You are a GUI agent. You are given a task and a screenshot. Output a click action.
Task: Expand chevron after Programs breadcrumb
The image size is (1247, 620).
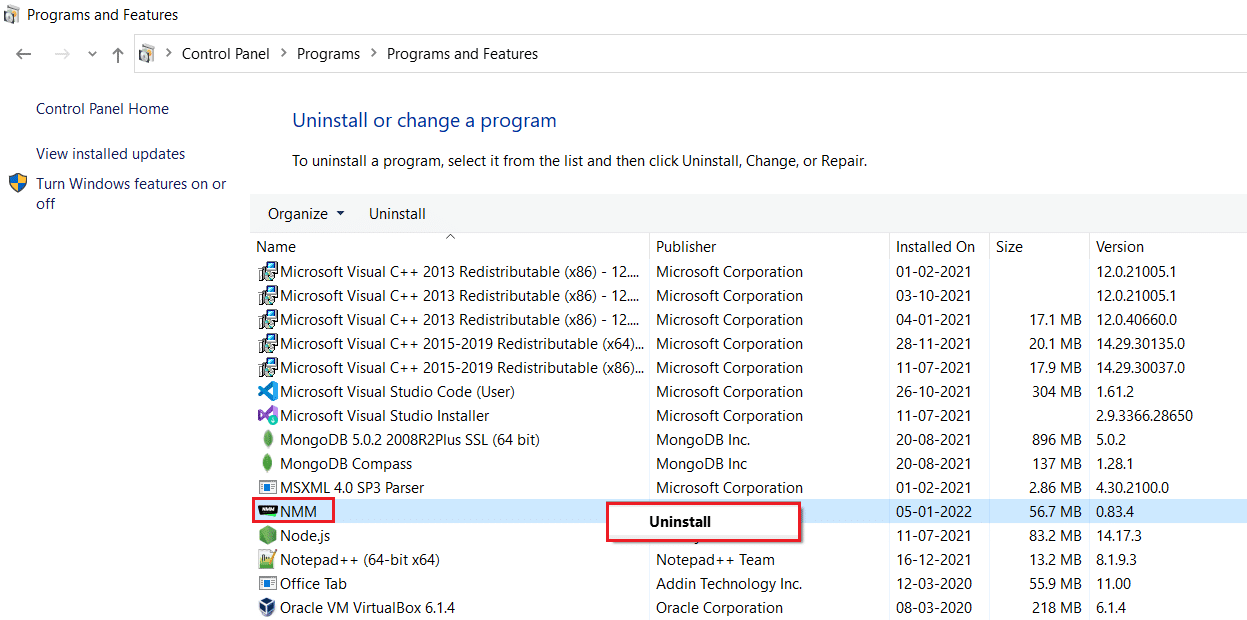374,54
